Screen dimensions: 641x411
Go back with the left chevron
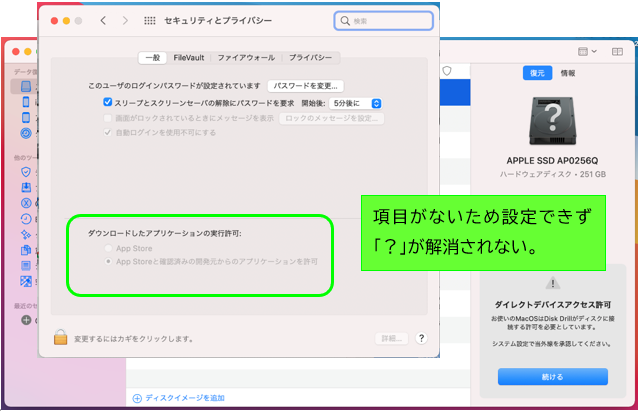[x=103, y=20]
